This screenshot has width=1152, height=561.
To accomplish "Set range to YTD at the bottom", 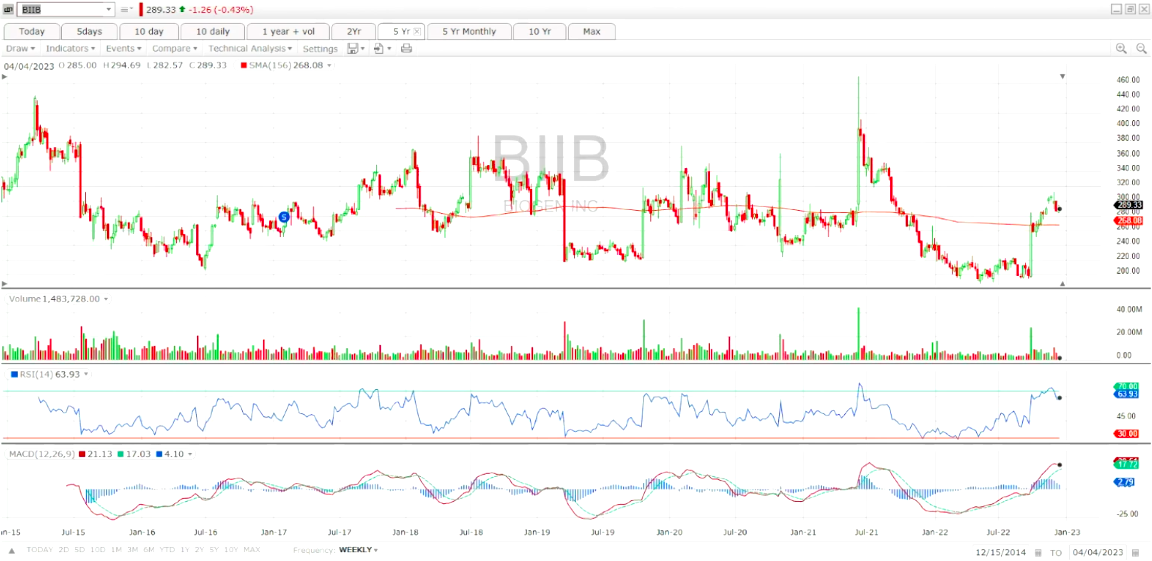I will point(168,550).
